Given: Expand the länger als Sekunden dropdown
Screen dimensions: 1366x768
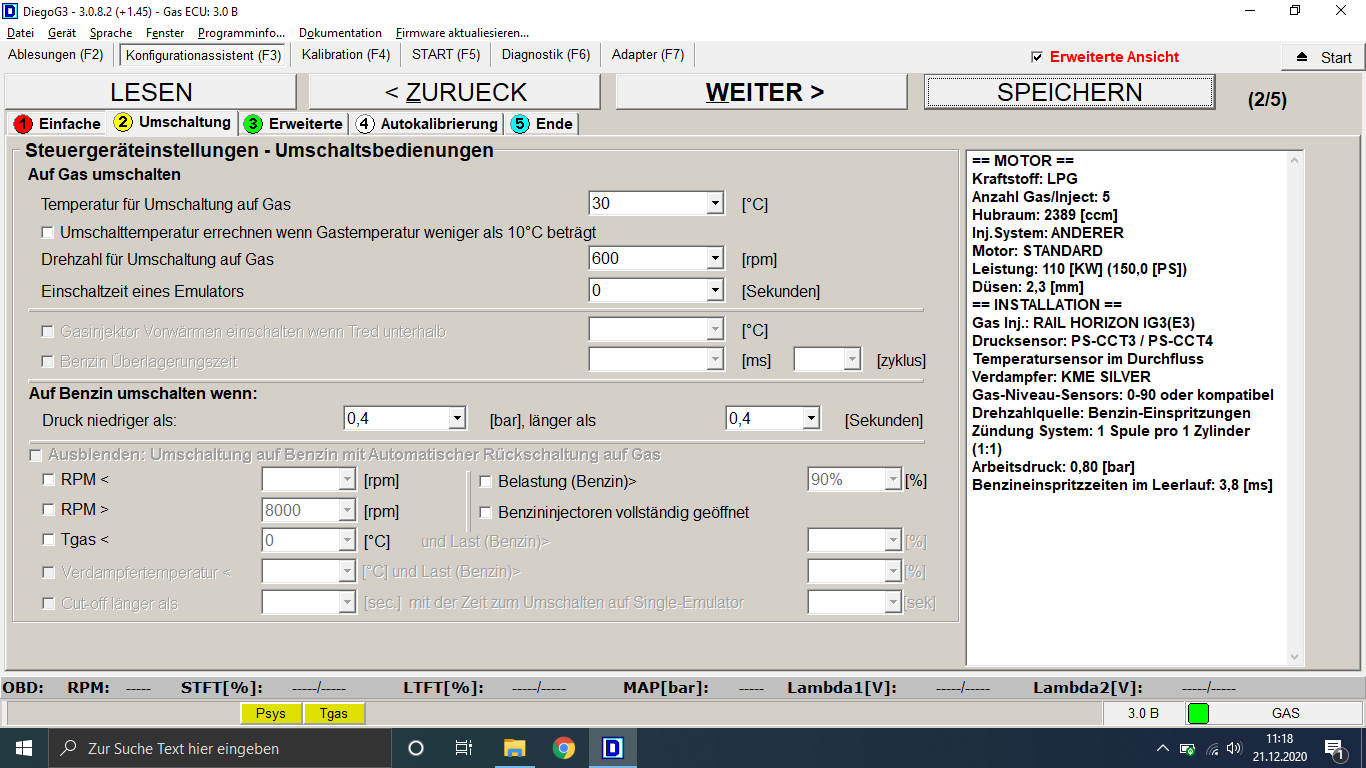Looking at the screenshot, I should click(x=811, y=419).
